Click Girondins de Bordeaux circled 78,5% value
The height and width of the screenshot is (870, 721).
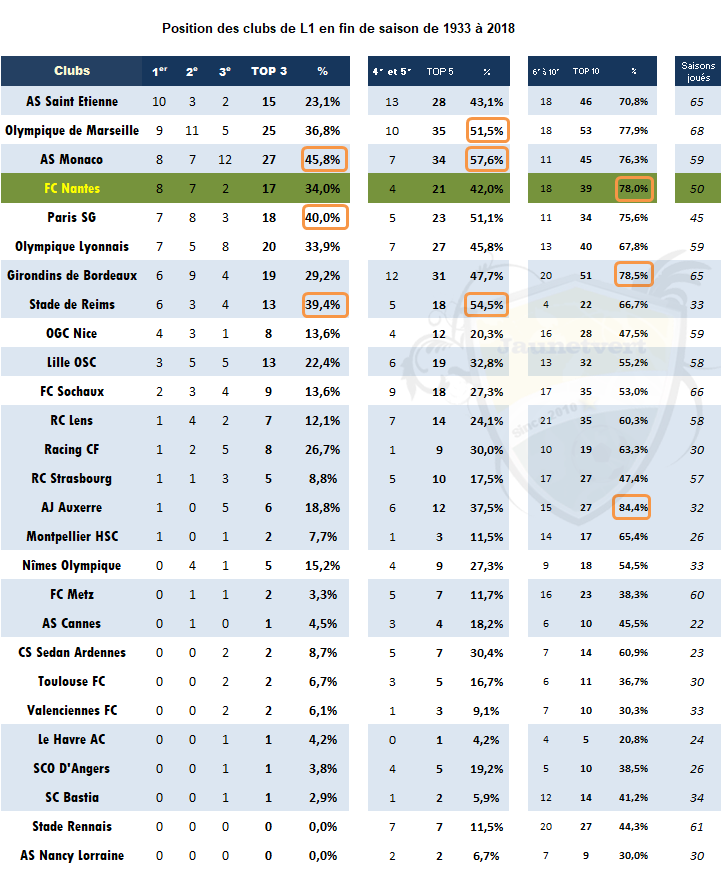[633, 275]
